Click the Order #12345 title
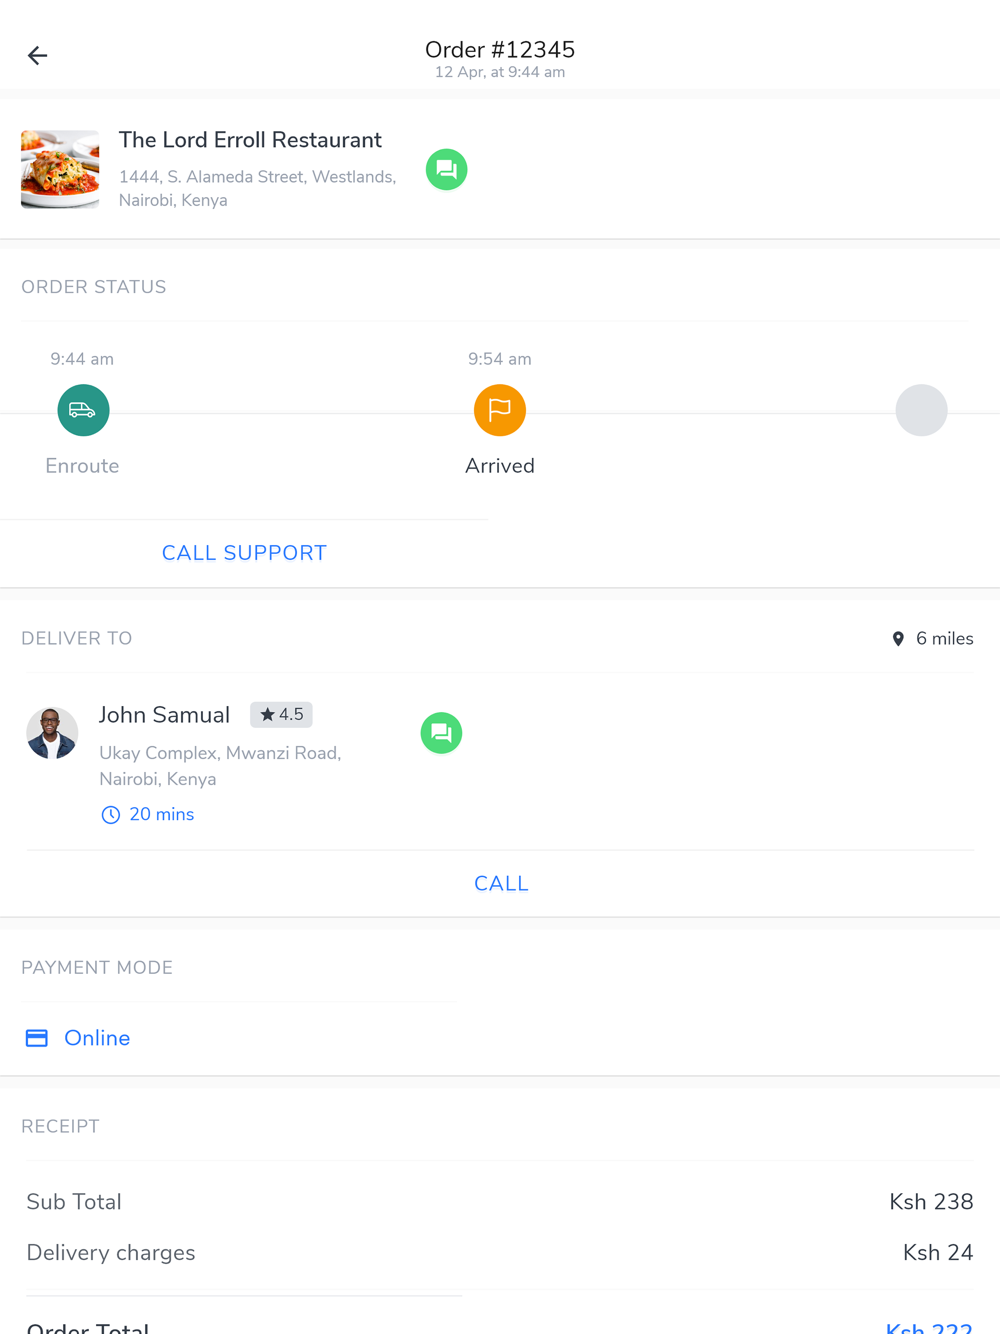This screenshot has width=1000, height=1334. click(500, 50)
